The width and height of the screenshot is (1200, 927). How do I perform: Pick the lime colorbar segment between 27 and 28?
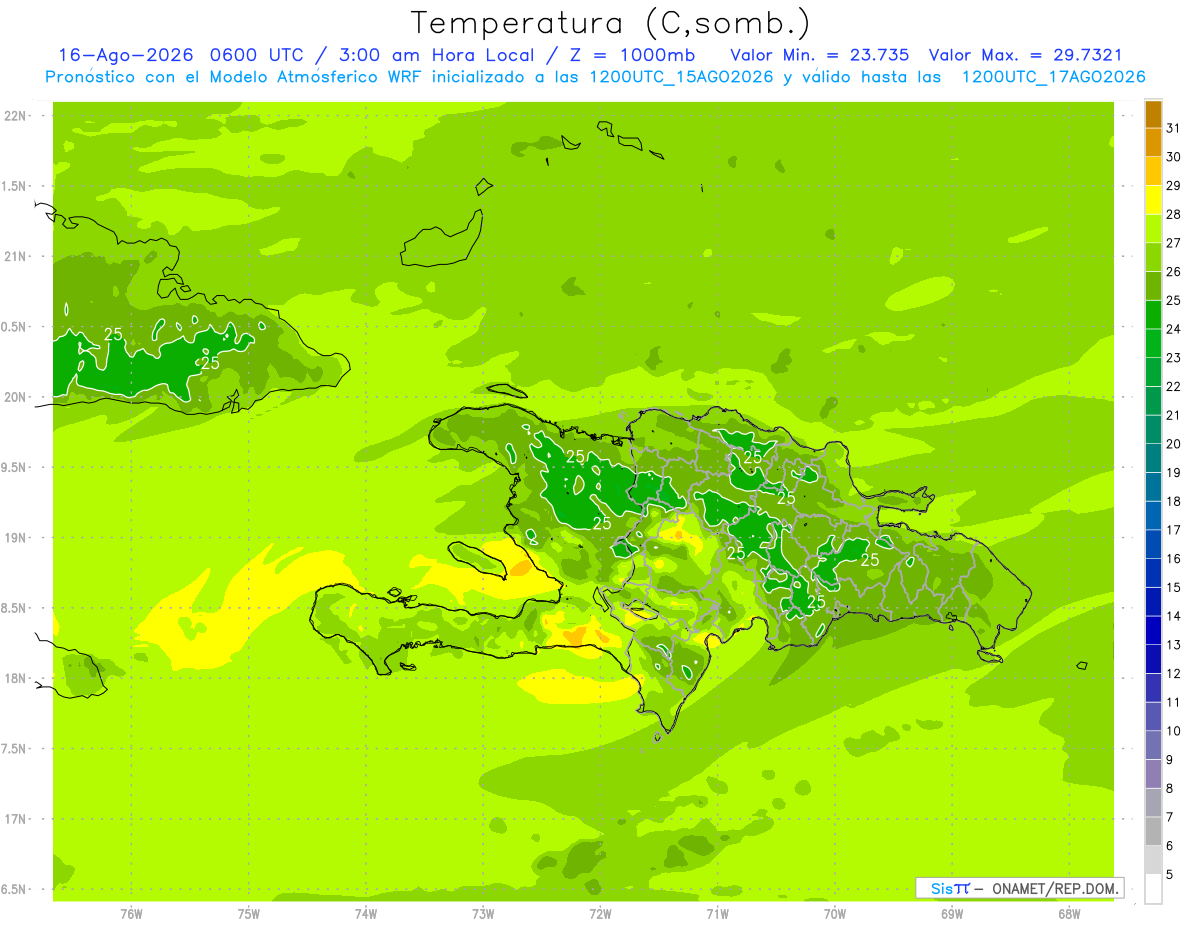[1153, 228]
